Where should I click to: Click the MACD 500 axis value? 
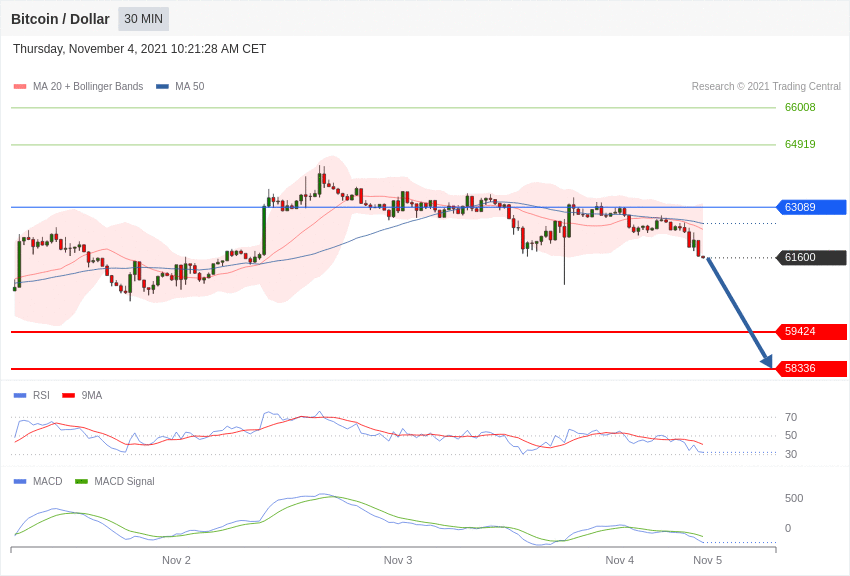coord(794,498)
